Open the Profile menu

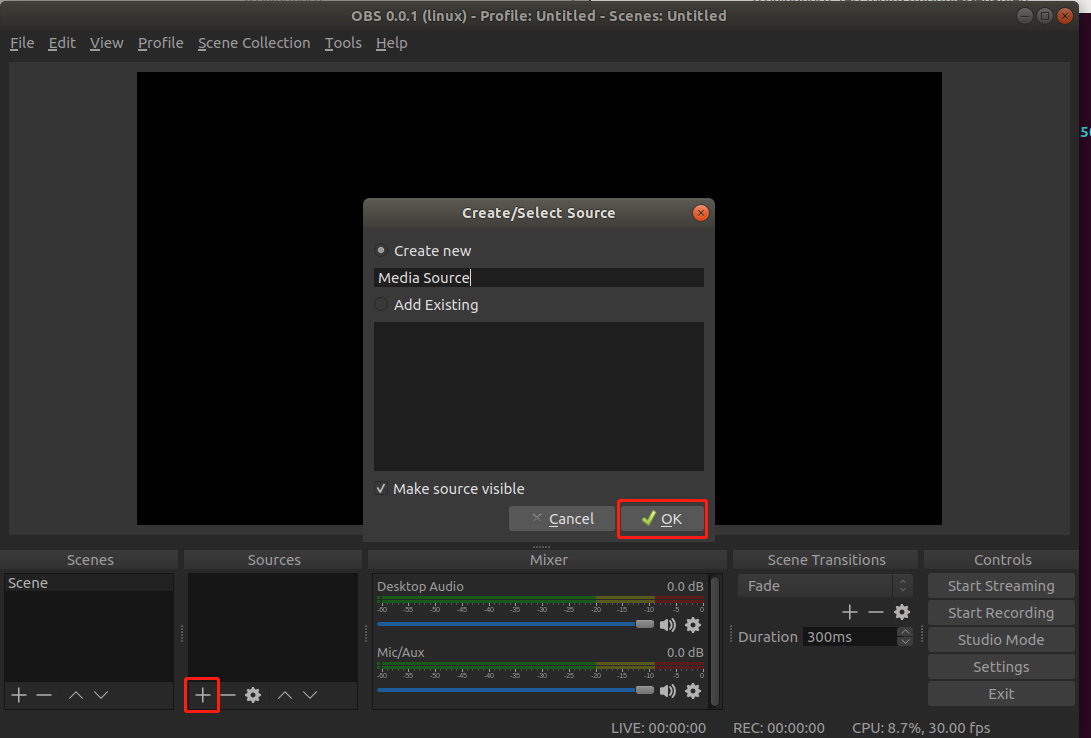click(x=161, y=43)
